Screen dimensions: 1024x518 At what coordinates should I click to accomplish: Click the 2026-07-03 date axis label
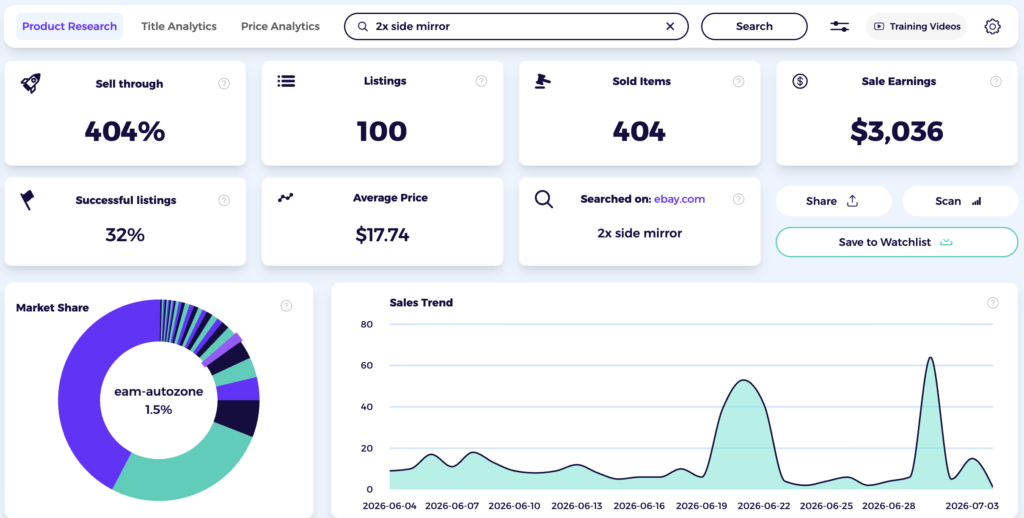(x=971, y=506)
